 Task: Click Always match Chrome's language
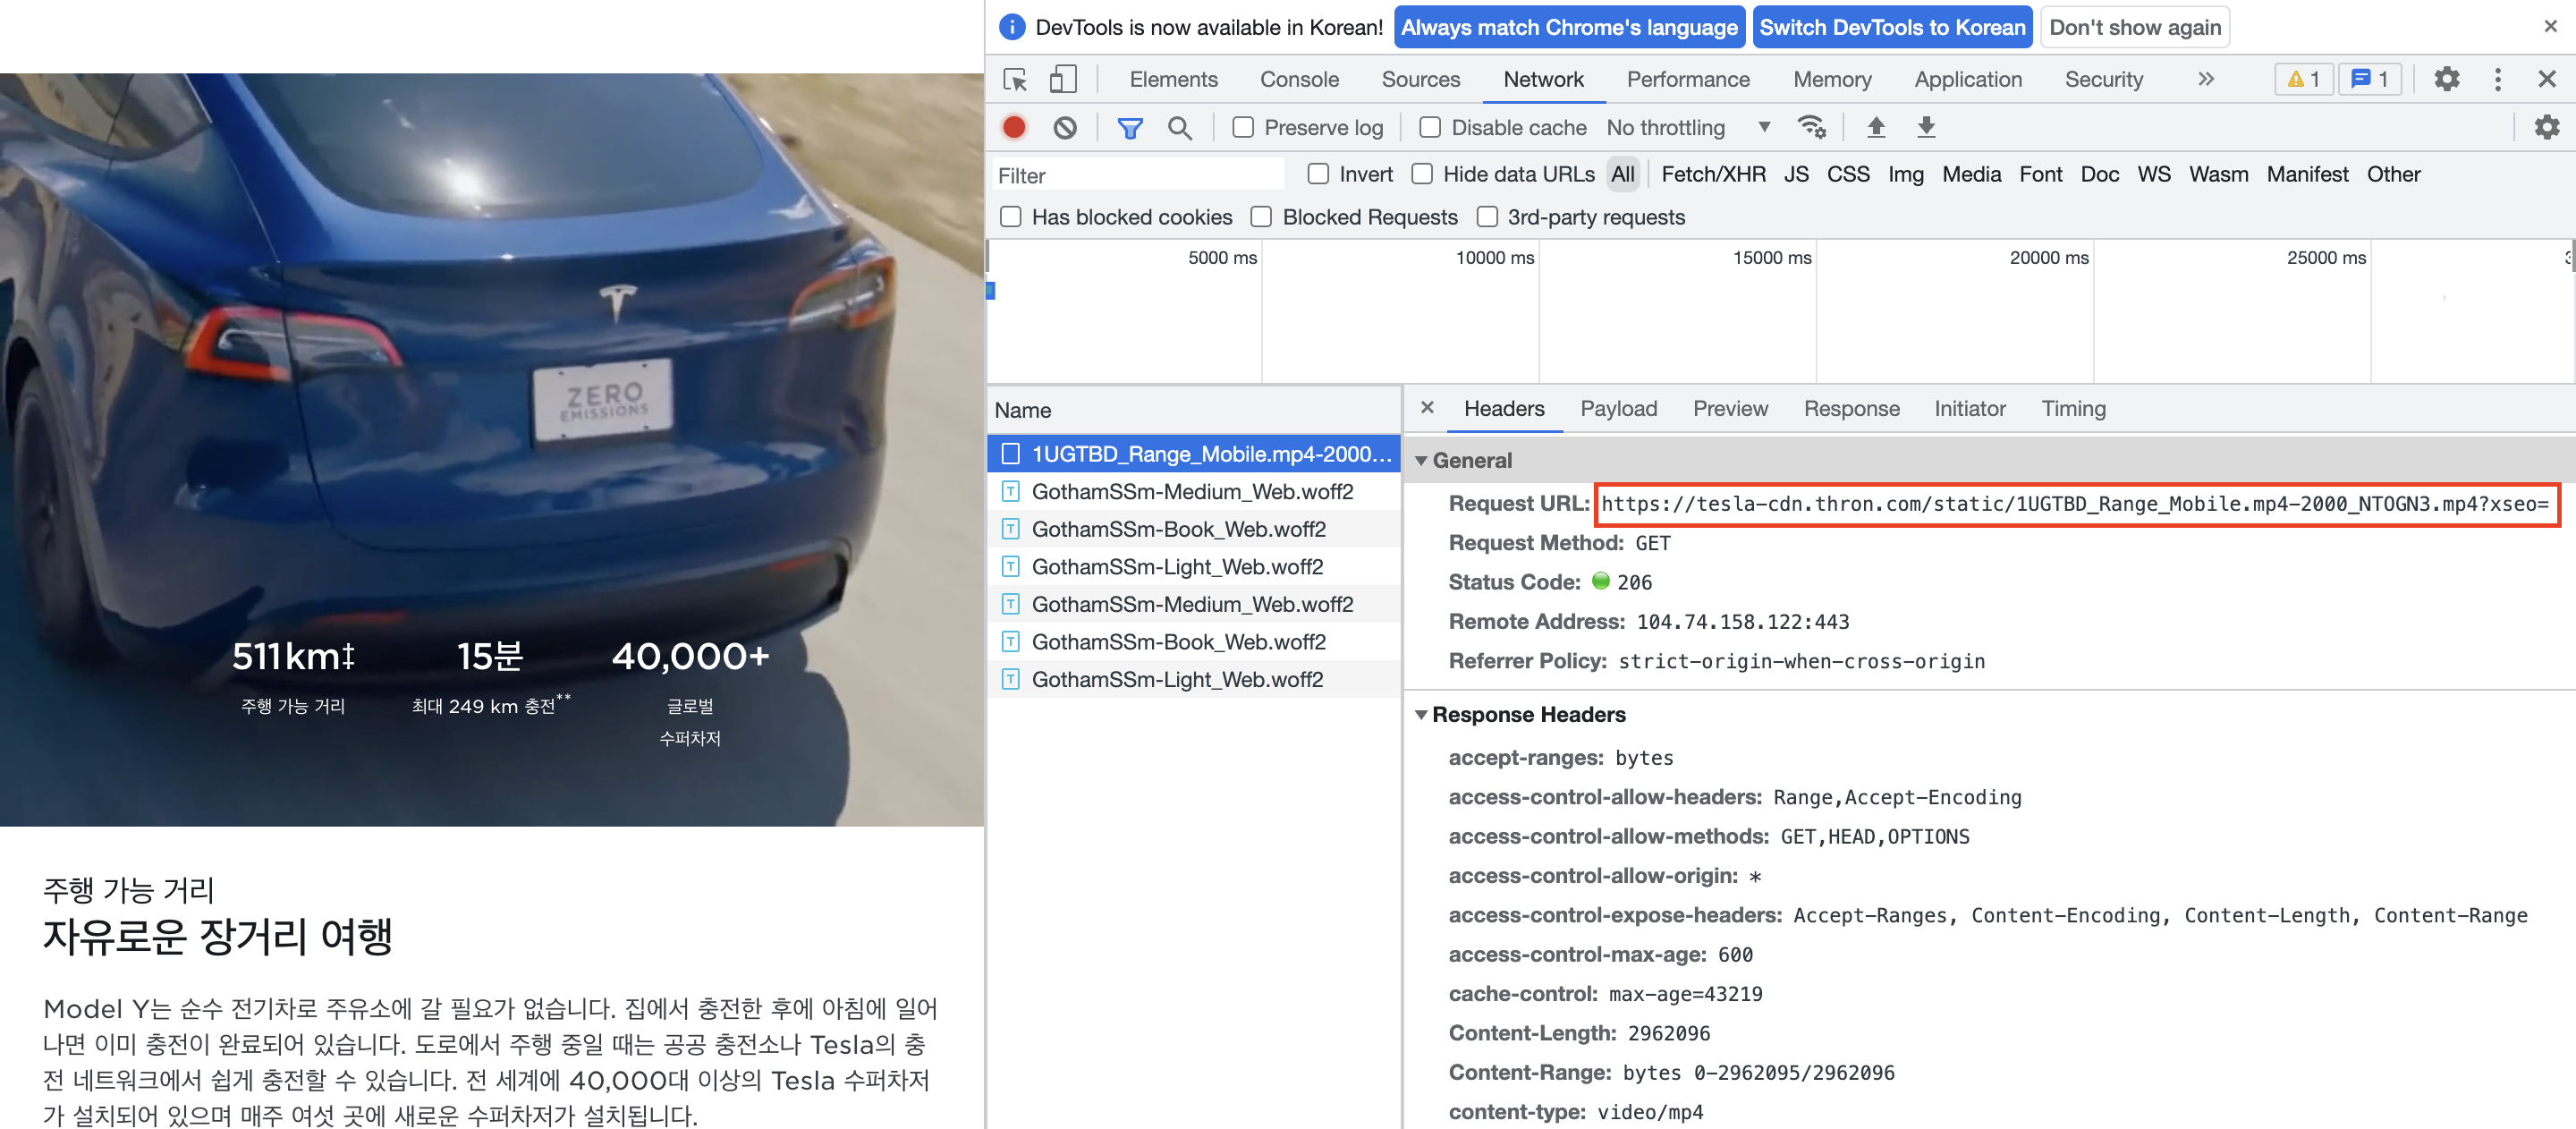1568,27
